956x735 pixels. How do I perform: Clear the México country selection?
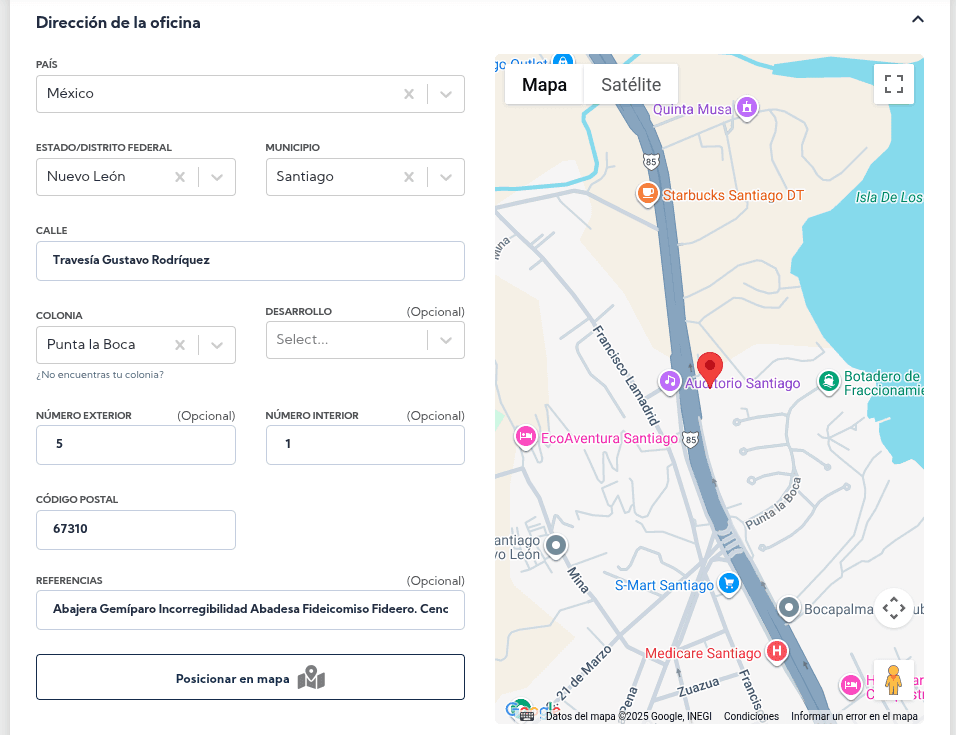point(409,94)
